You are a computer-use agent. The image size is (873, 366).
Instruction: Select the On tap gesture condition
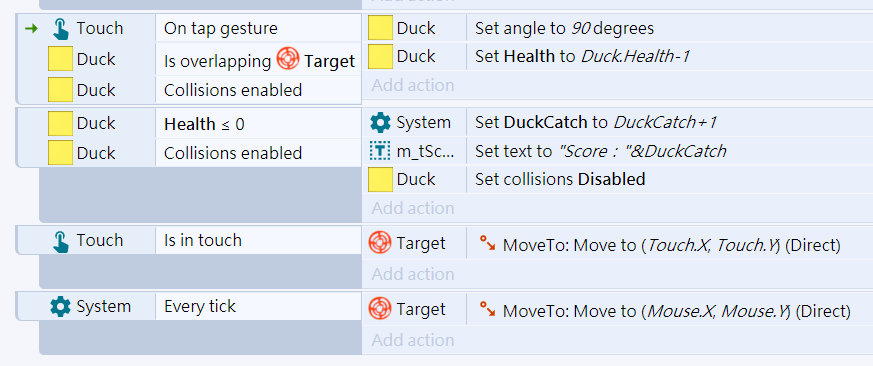(x=258, y=28)
